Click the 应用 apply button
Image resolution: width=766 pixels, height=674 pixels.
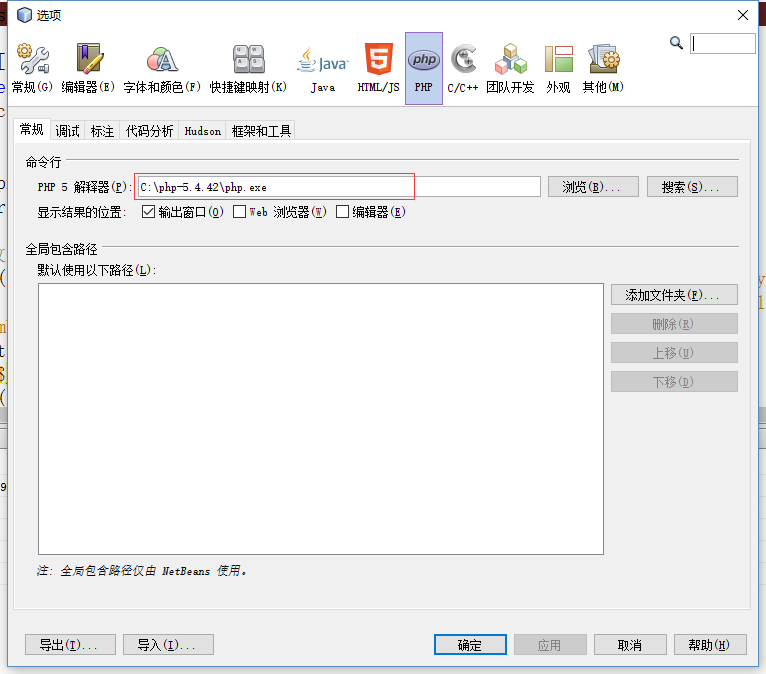(550, 645)
